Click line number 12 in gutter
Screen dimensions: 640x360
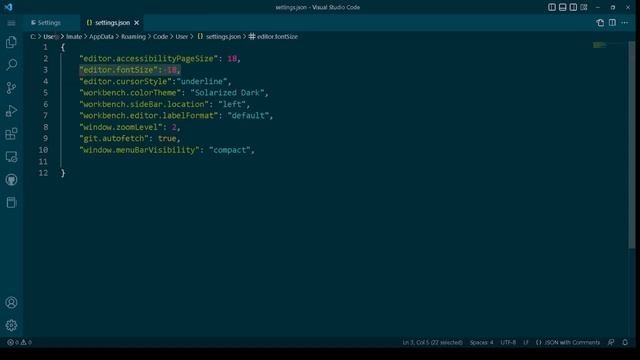pyautogui.click(x=43, y=173)
